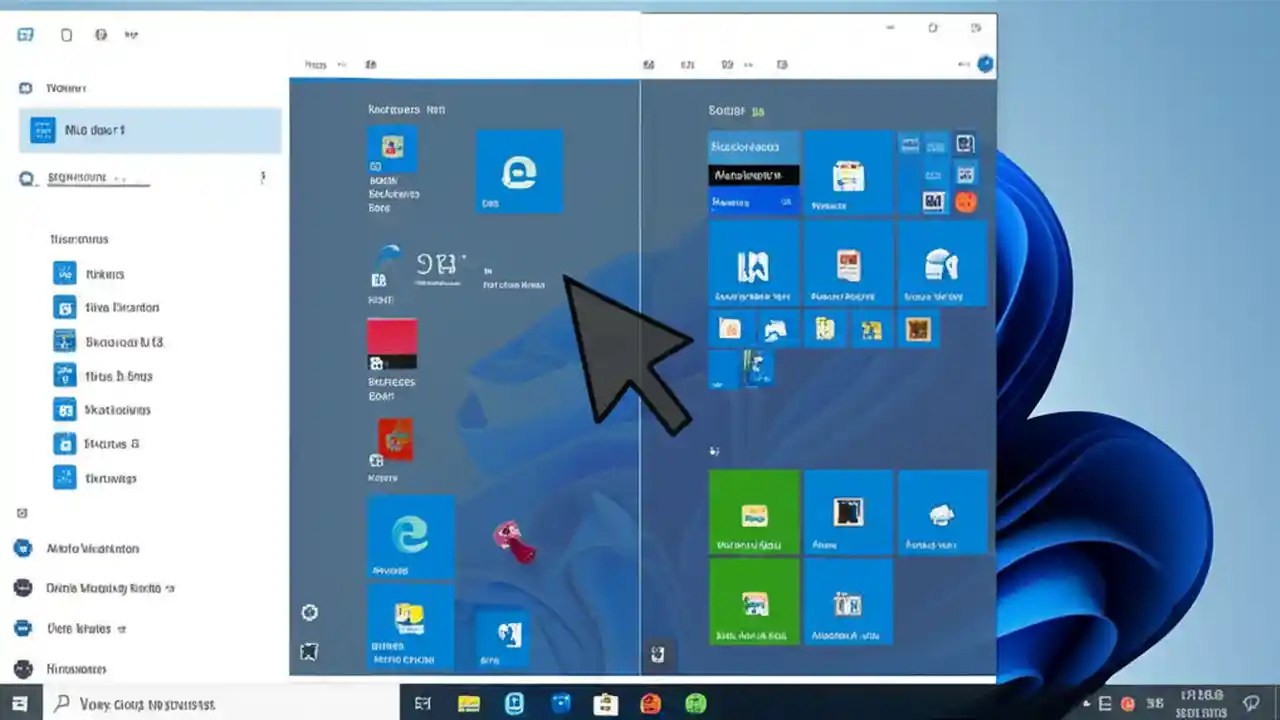Open the orange Firefox icon on the taskbar
Screen dimensions: 1280x720
coord(650,704)
